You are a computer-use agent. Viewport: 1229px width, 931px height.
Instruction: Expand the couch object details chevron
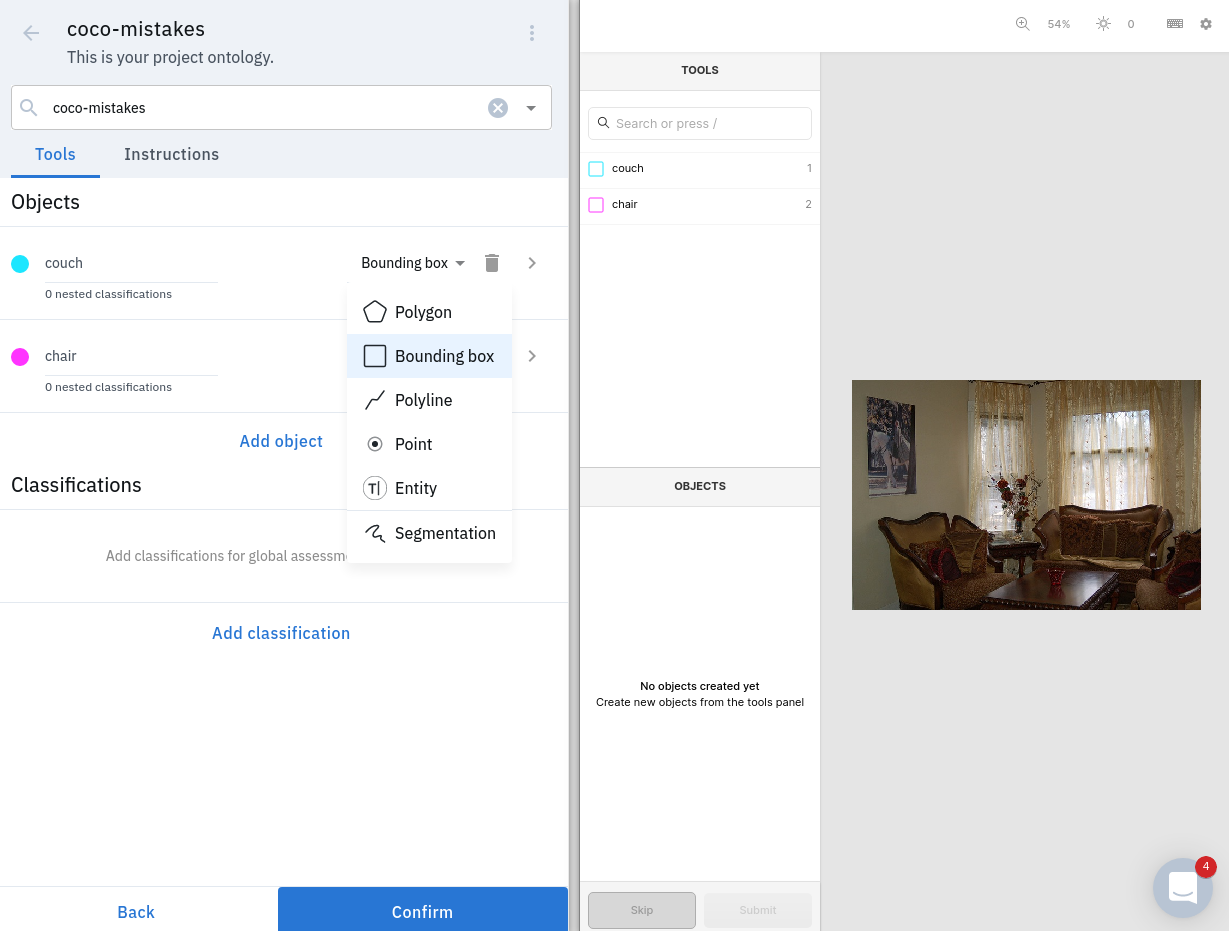click(x=532, y=263)
